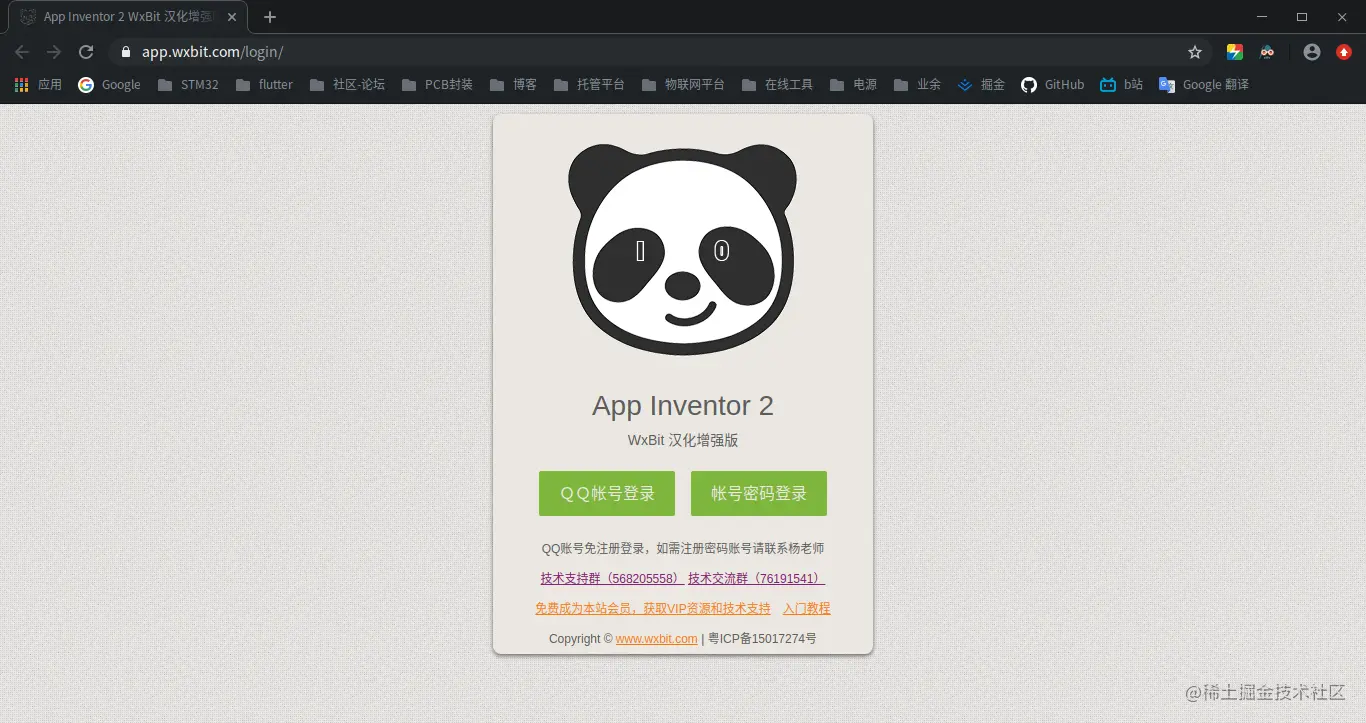
Task: Maximize the browser window
Action: point(1302,17)
